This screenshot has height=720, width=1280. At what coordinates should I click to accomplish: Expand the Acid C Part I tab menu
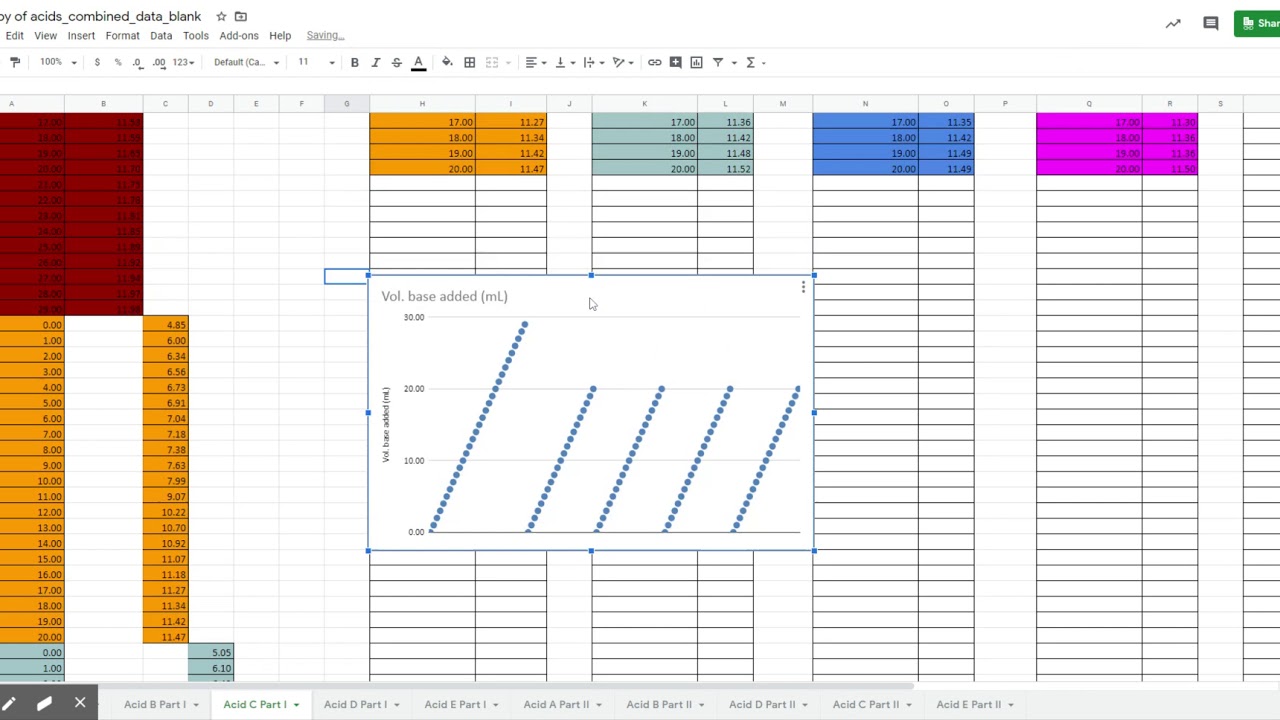pos(296,705)
